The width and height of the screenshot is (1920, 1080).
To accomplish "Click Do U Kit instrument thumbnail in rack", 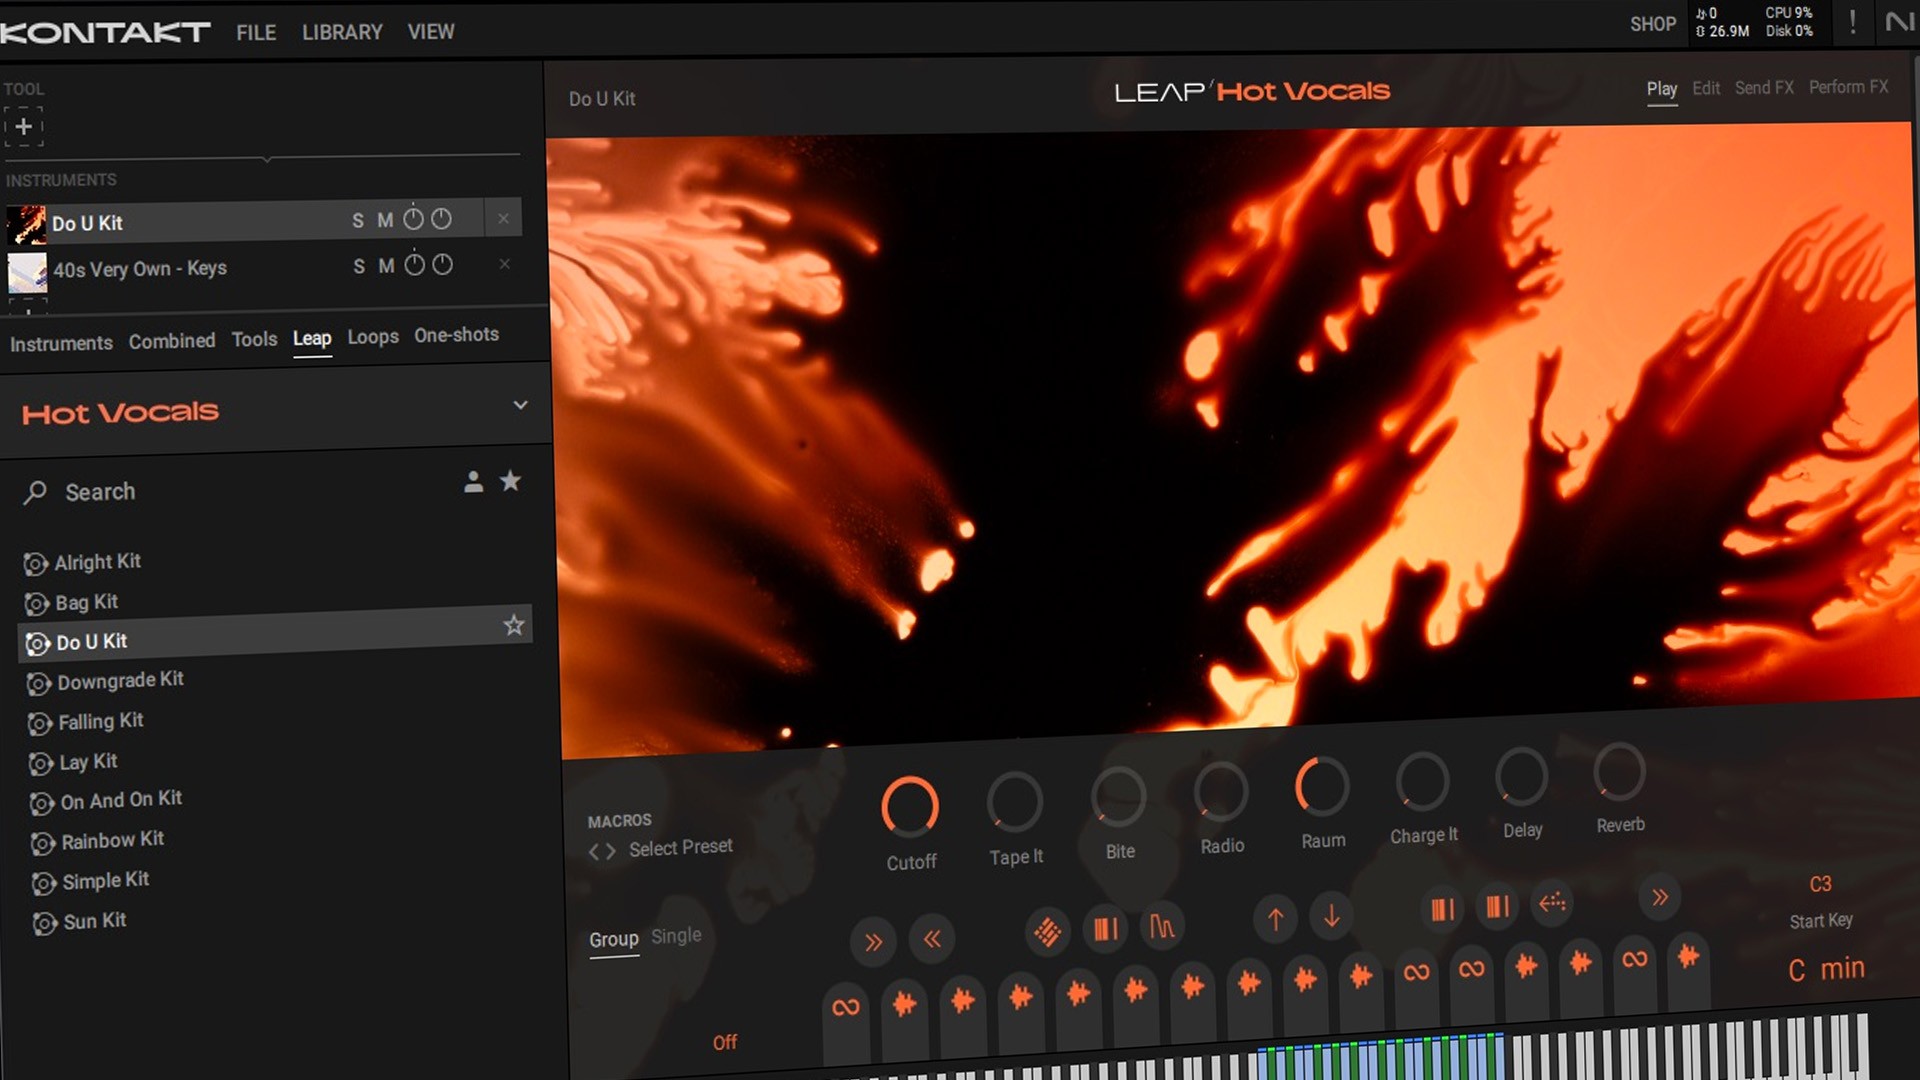I will pyautogui.click(x=26, y=225).
